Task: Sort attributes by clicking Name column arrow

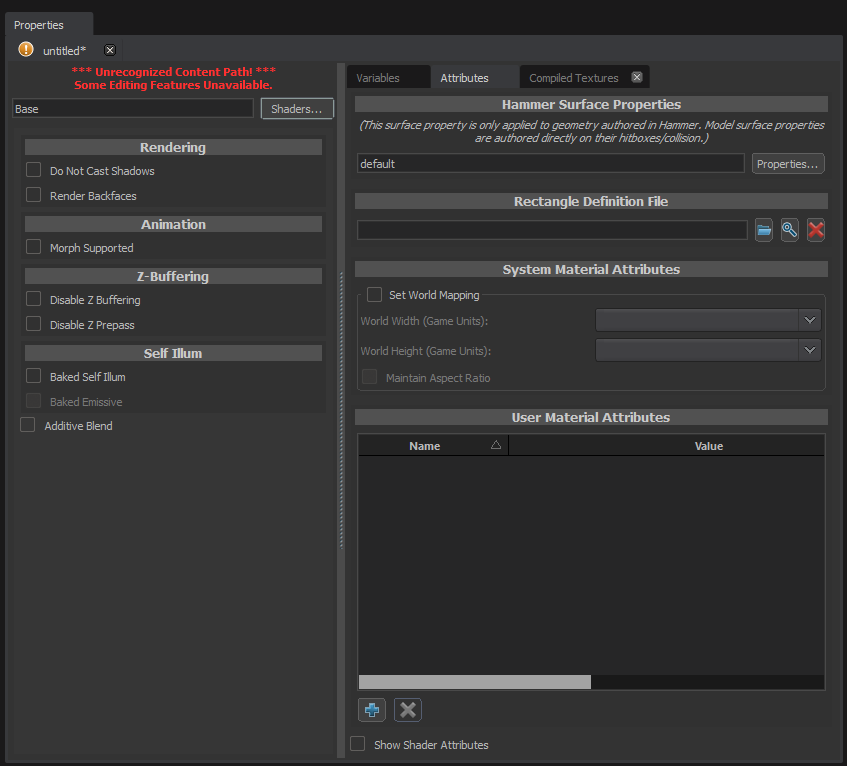Action: 496,445
